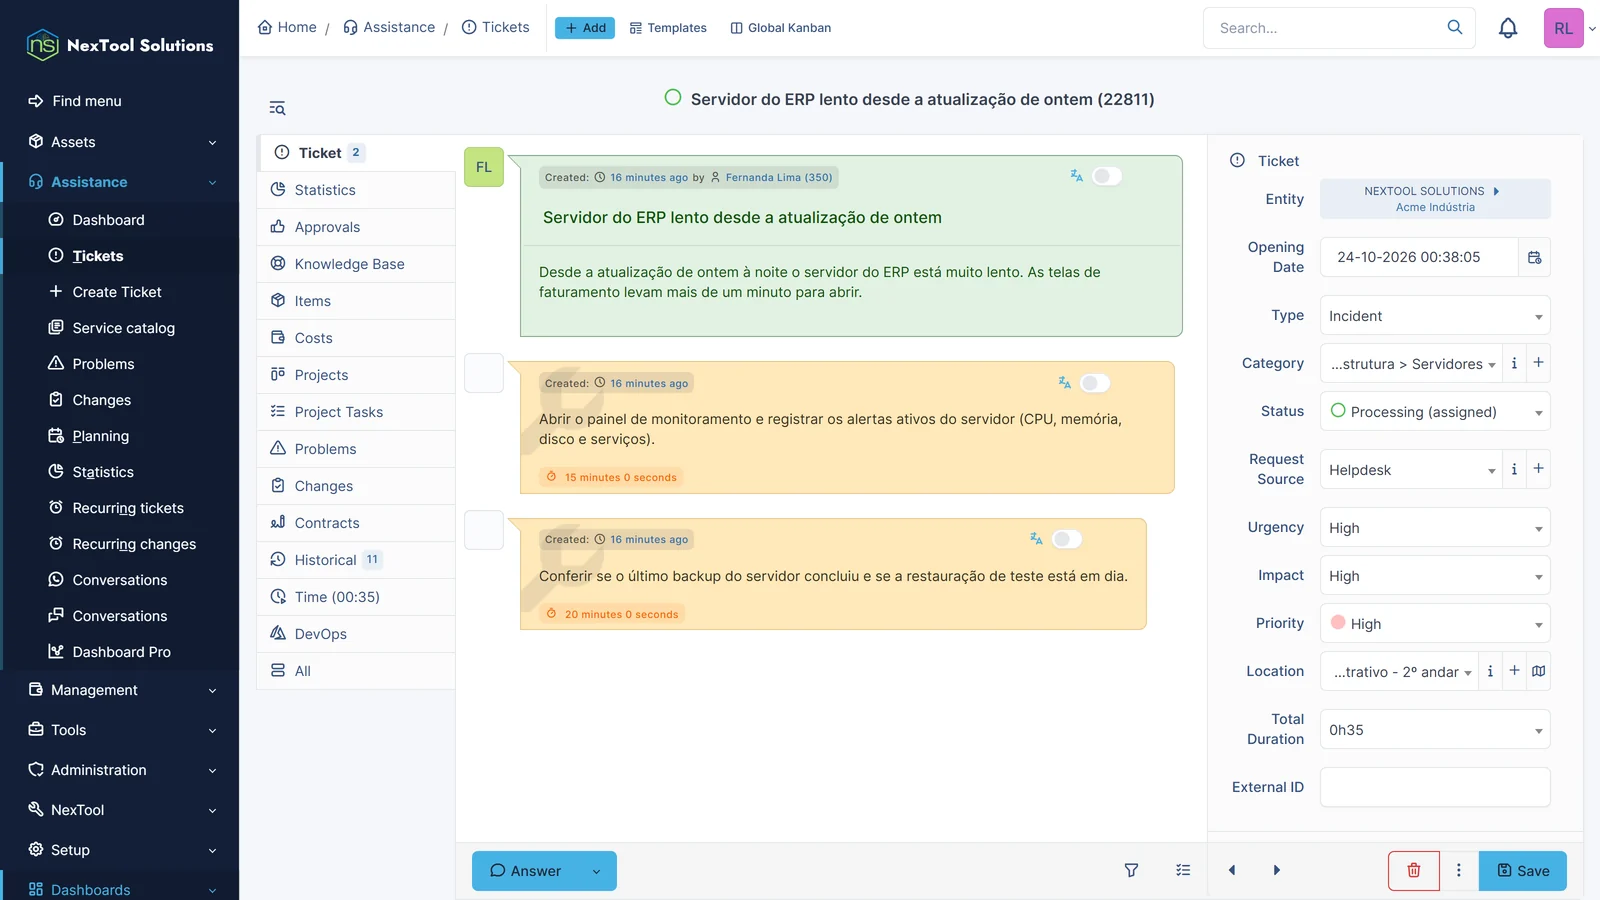Open the Statistics tab of the ticket
Image resolution: width=1600 pixels, height=900 pixels.
tap(356, 190)
